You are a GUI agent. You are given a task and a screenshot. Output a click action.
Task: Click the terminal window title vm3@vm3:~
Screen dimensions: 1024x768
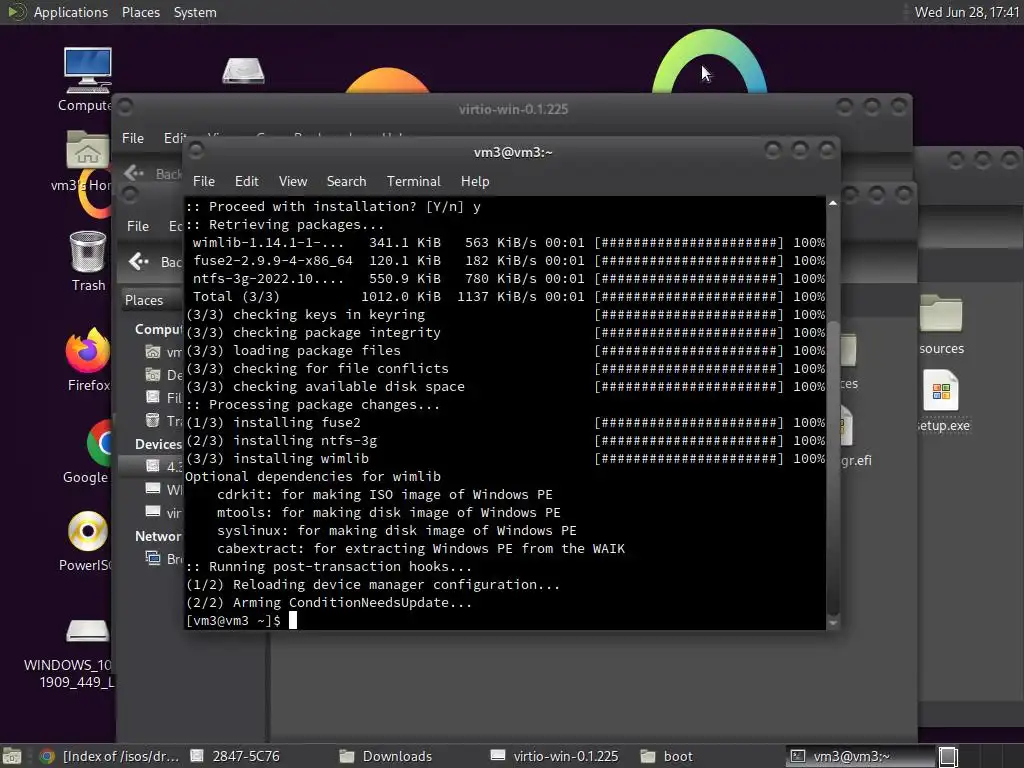click(x=513, y=152)
